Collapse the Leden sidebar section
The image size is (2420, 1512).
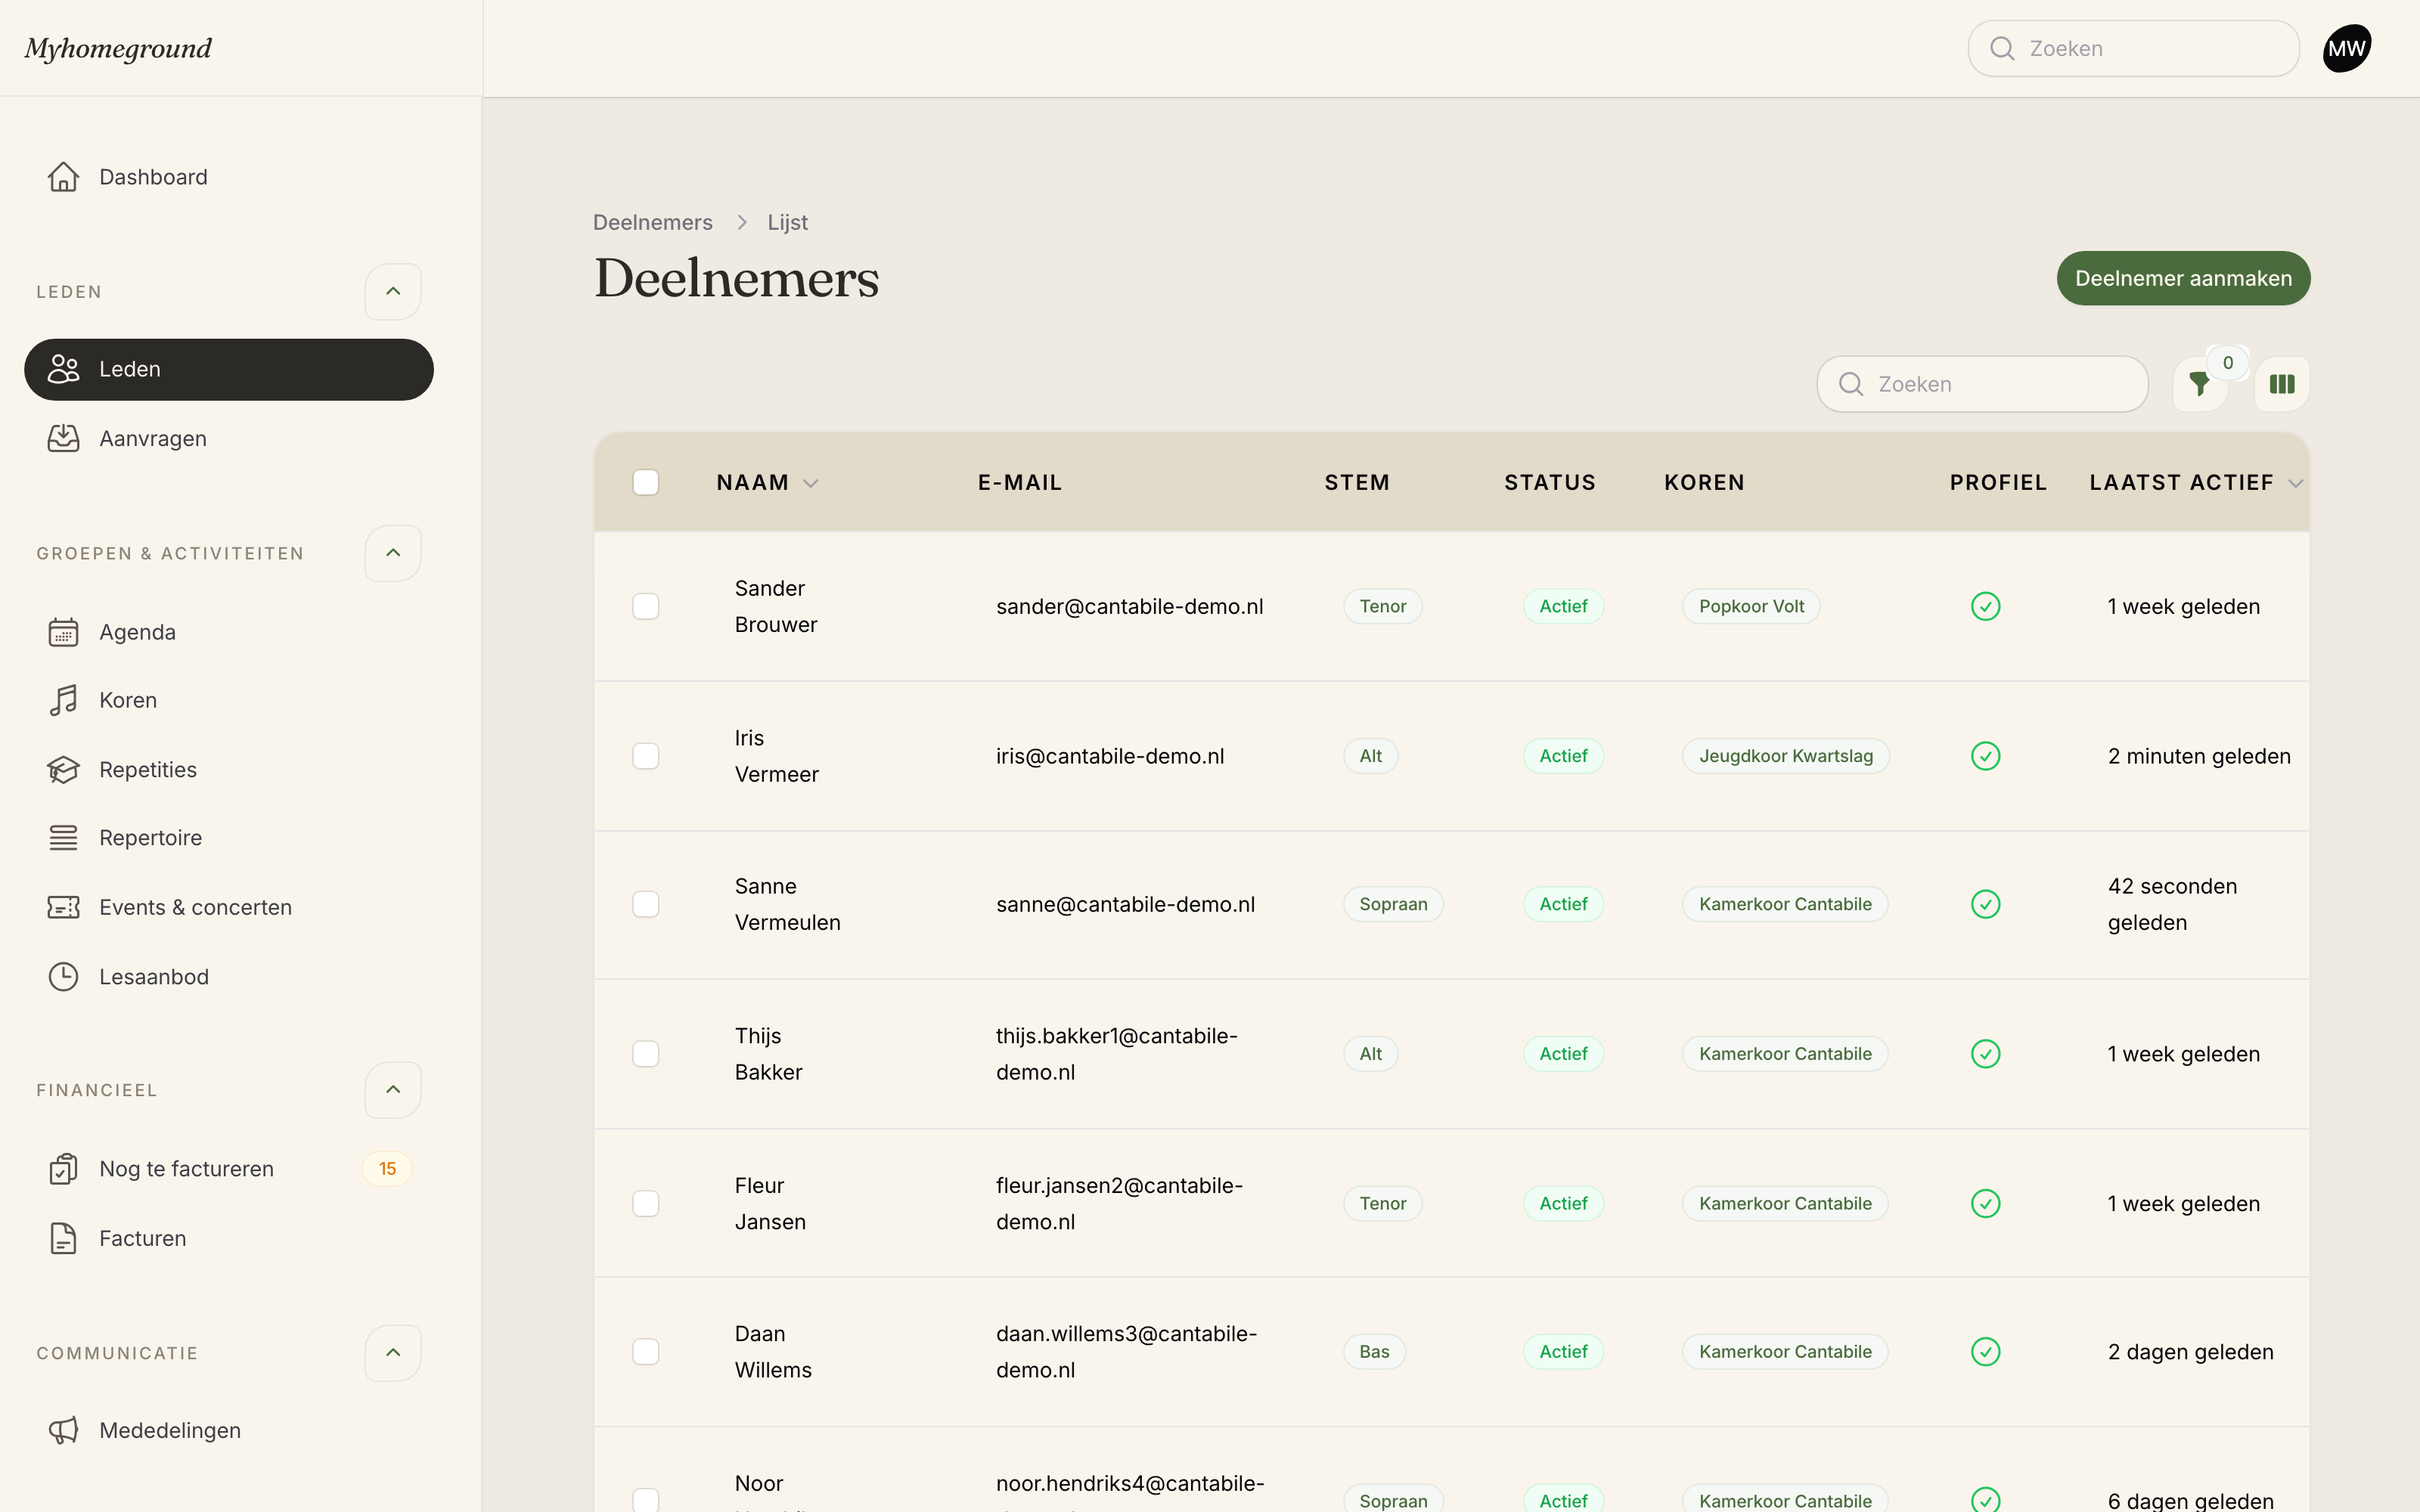pos(393,291)
